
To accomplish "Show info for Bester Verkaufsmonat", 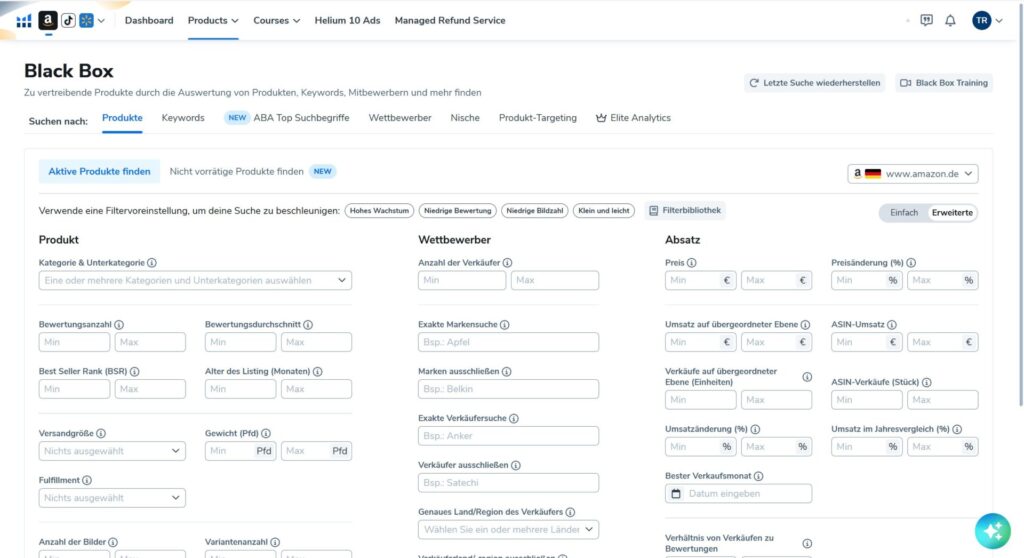I will [x=758, y=476].
